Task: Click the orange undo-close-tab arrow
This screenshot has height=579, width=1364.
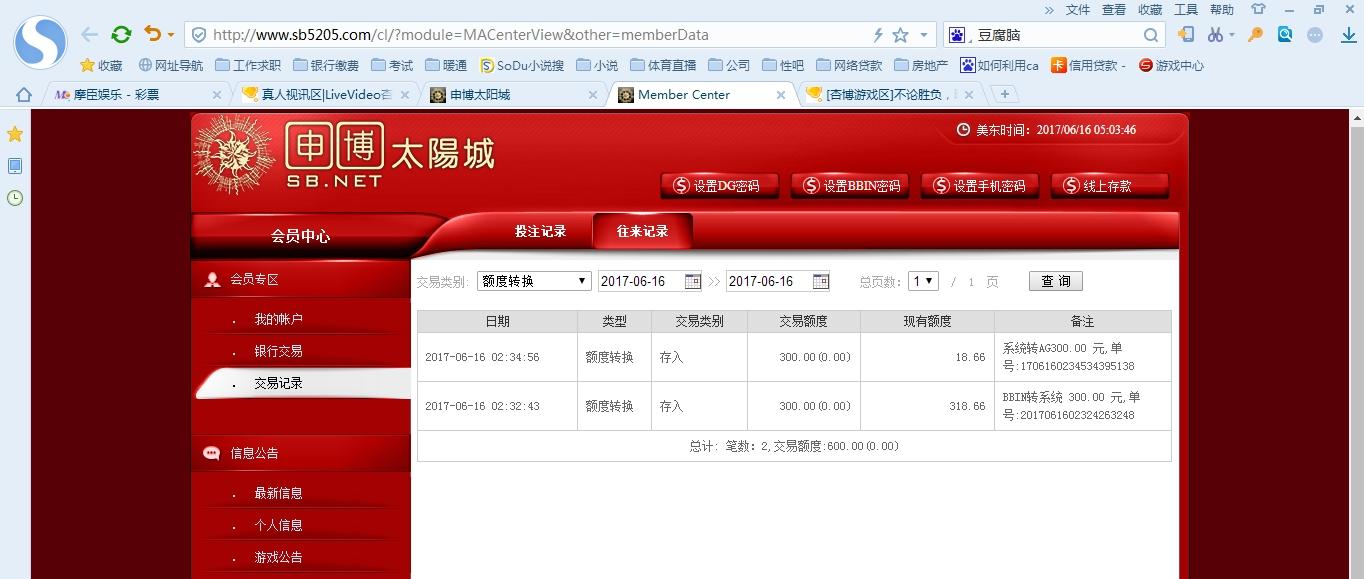Action: 152,34
